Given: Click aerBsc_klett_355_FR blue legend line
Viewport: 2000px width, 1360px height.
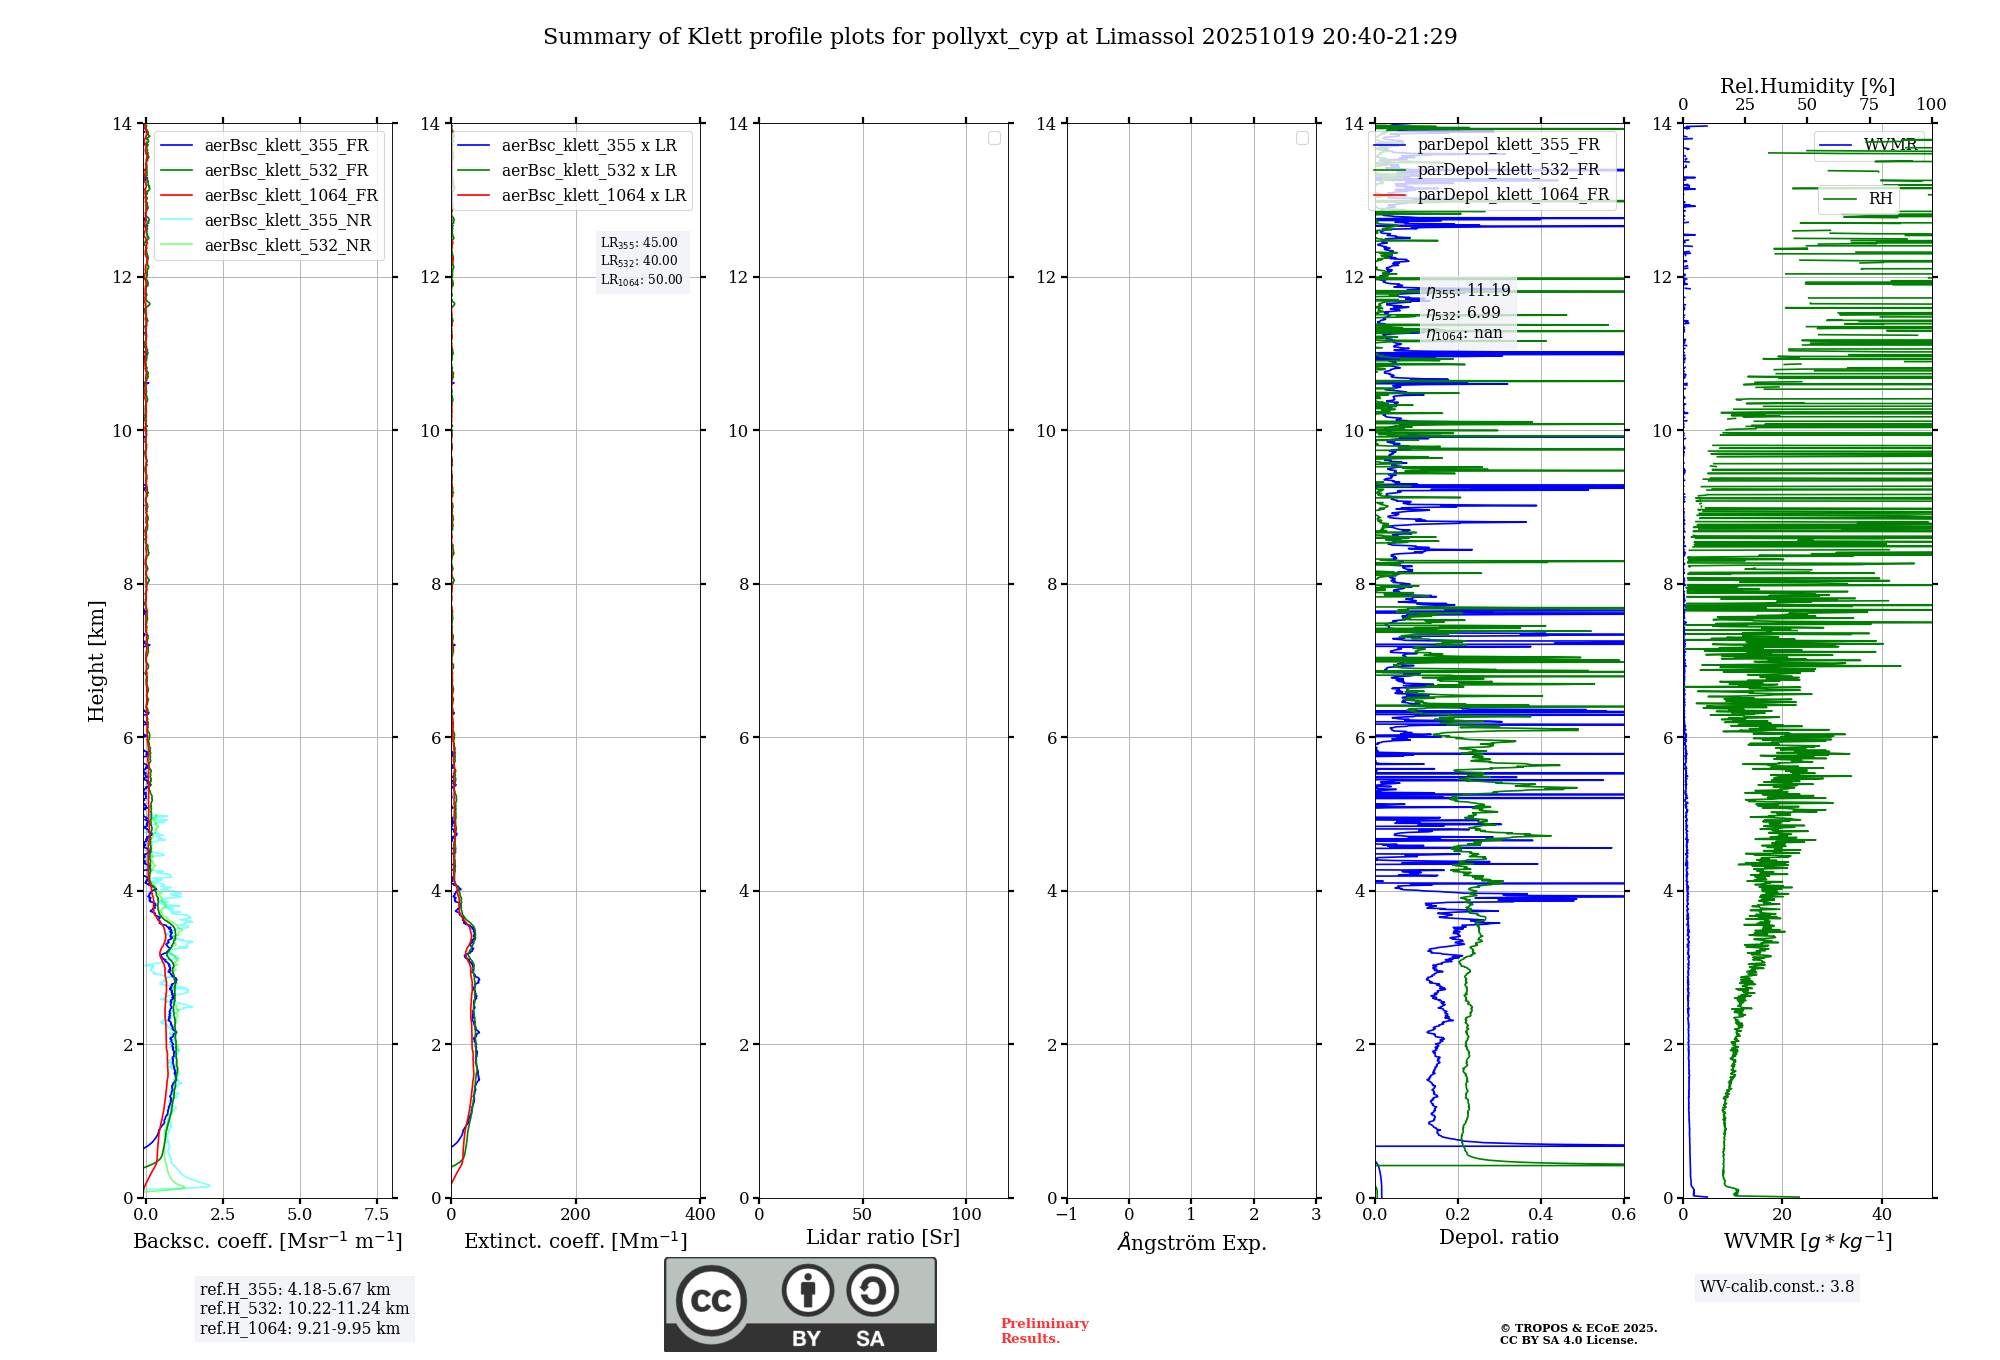Looking at the screenshot, I should [176, 146].
